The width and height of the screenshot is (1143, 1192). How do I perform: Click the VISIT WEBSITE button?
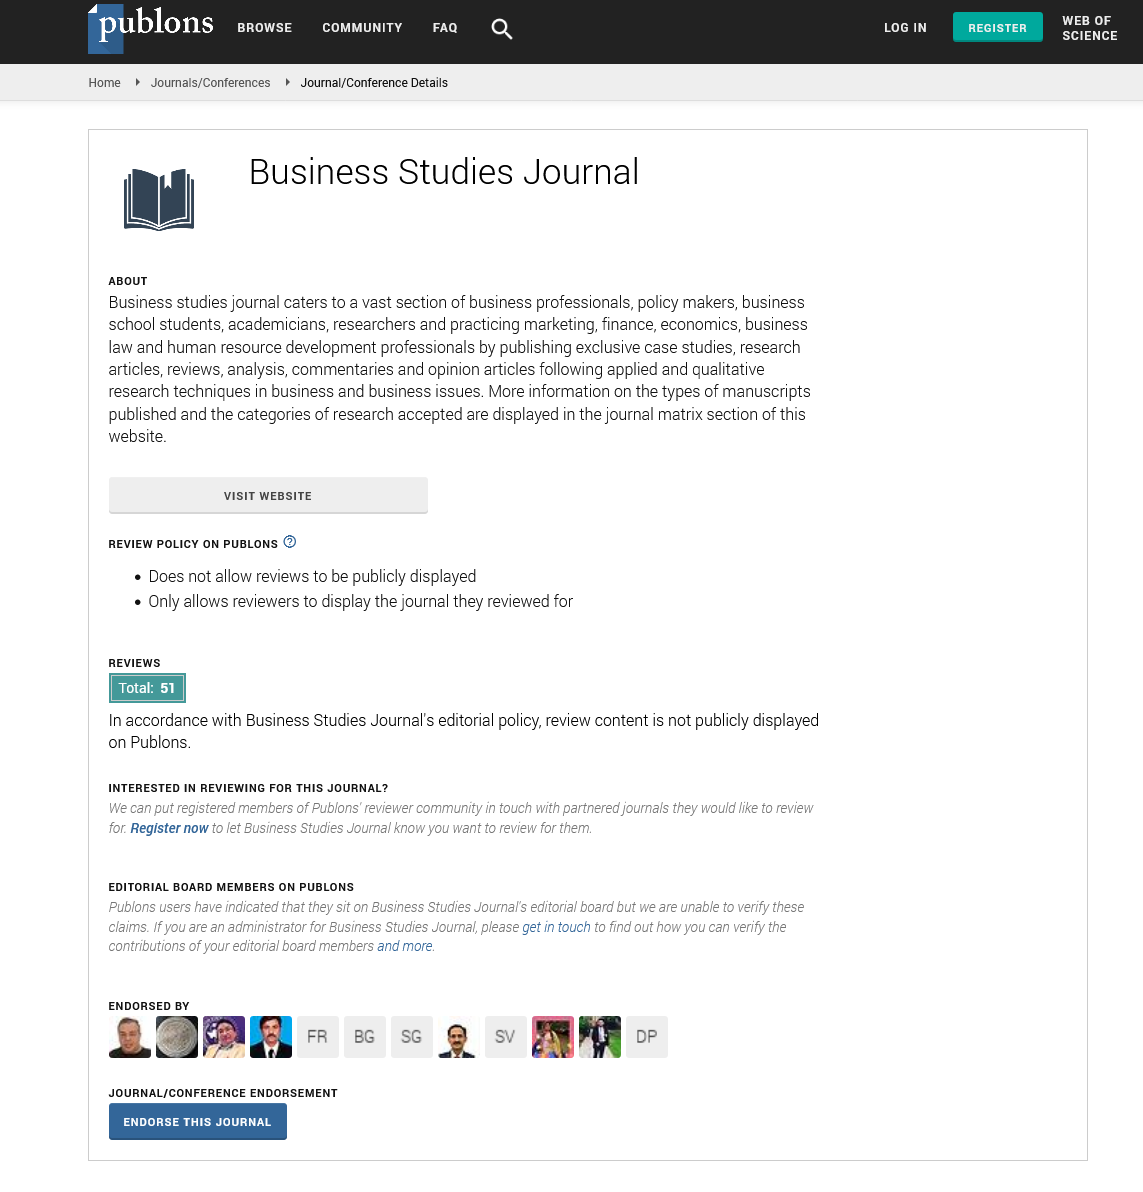pyautogui.click(x=268, y=496)
